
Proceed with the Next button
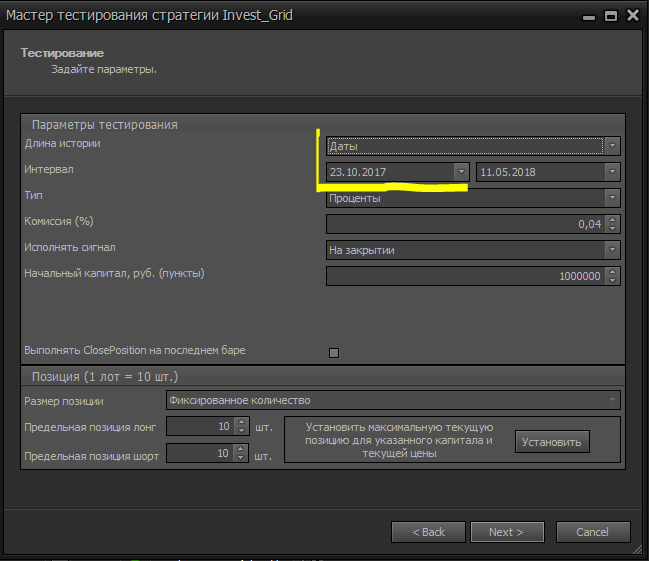[x=508, y=532]
